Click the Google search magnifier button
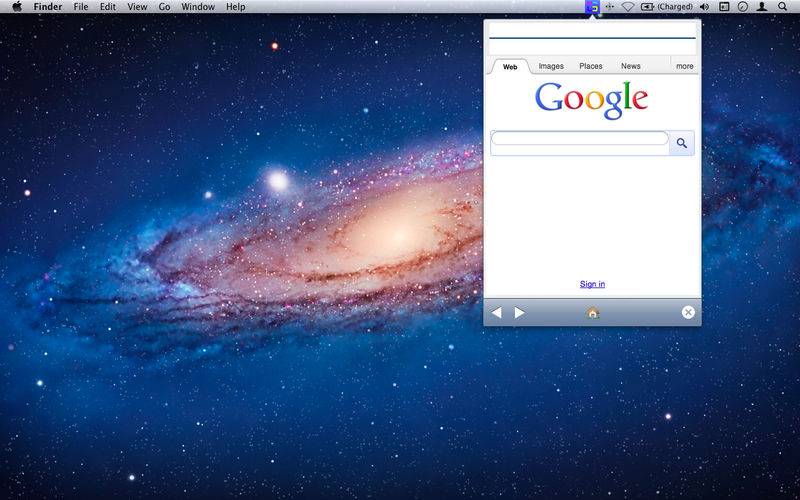 point(682,143)
